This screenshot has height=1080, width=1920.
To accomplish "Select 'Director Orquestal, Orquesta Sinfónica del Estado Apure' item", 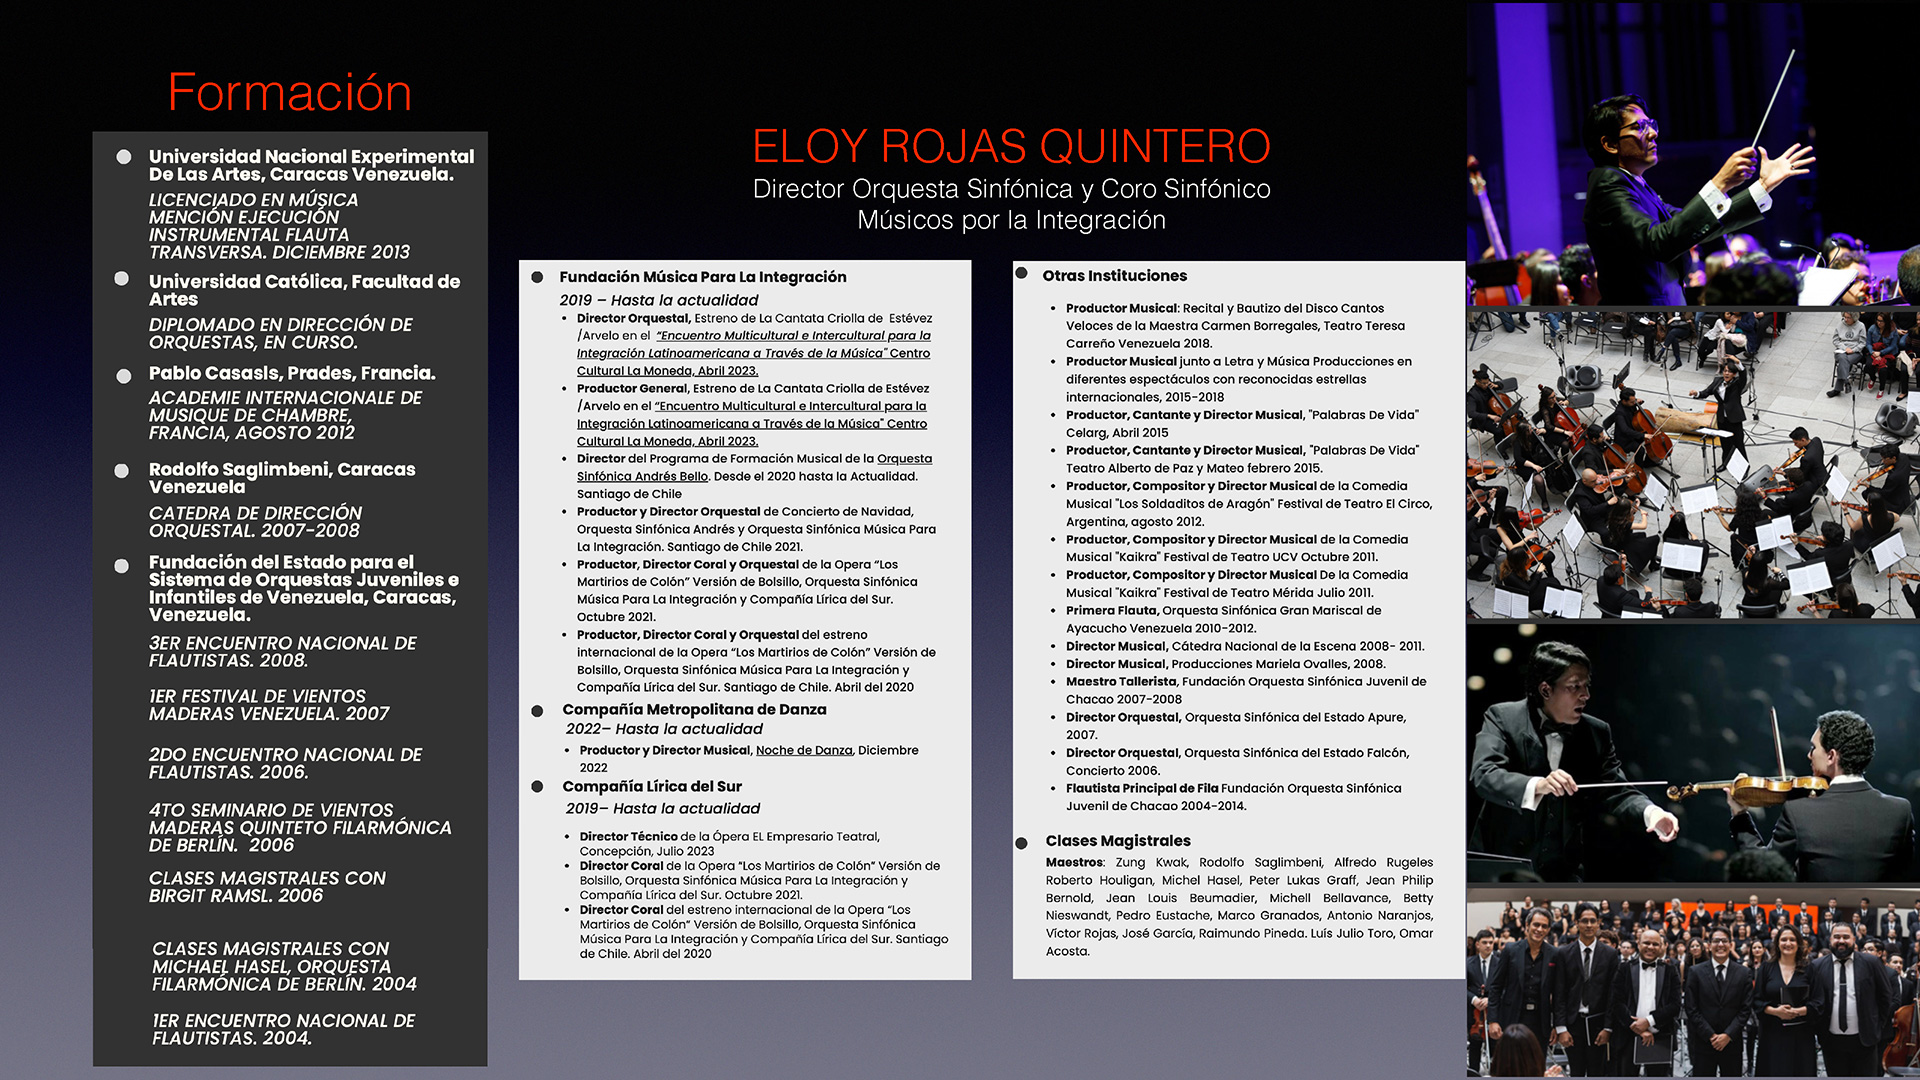I will click(1236, 726).
